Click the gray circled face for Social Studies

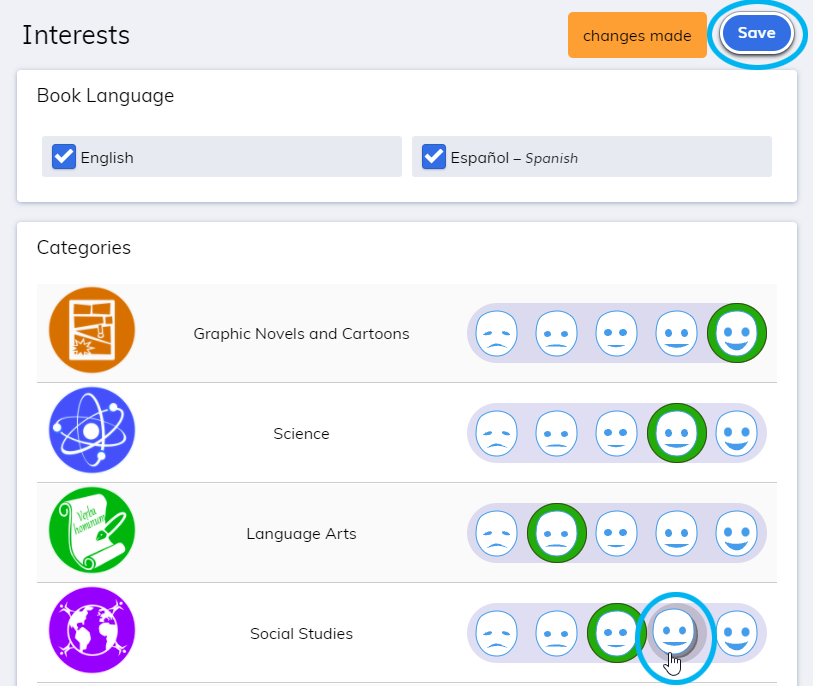pos(676,633)
